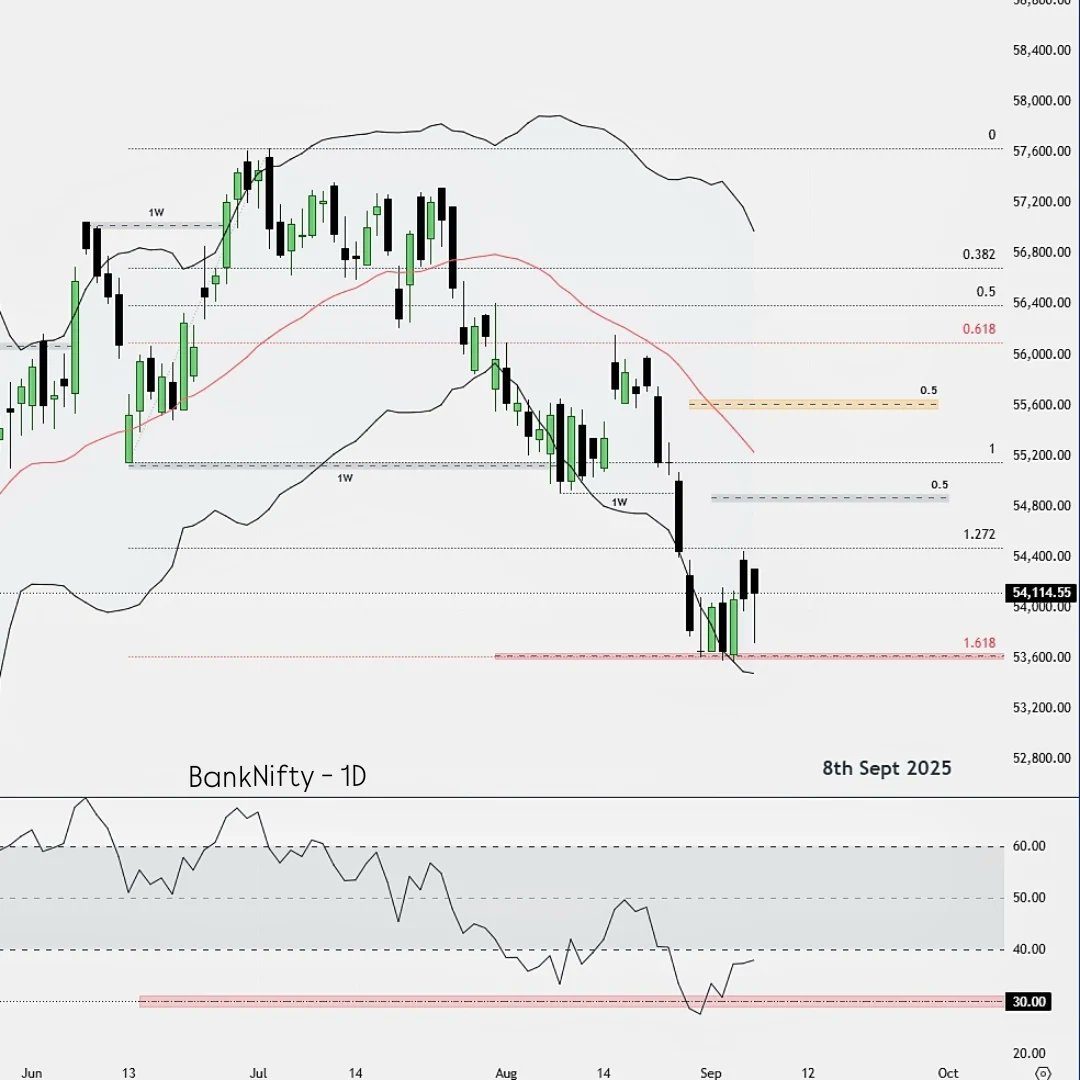Click the 54,800.00 price axis label

[1041, 506]
